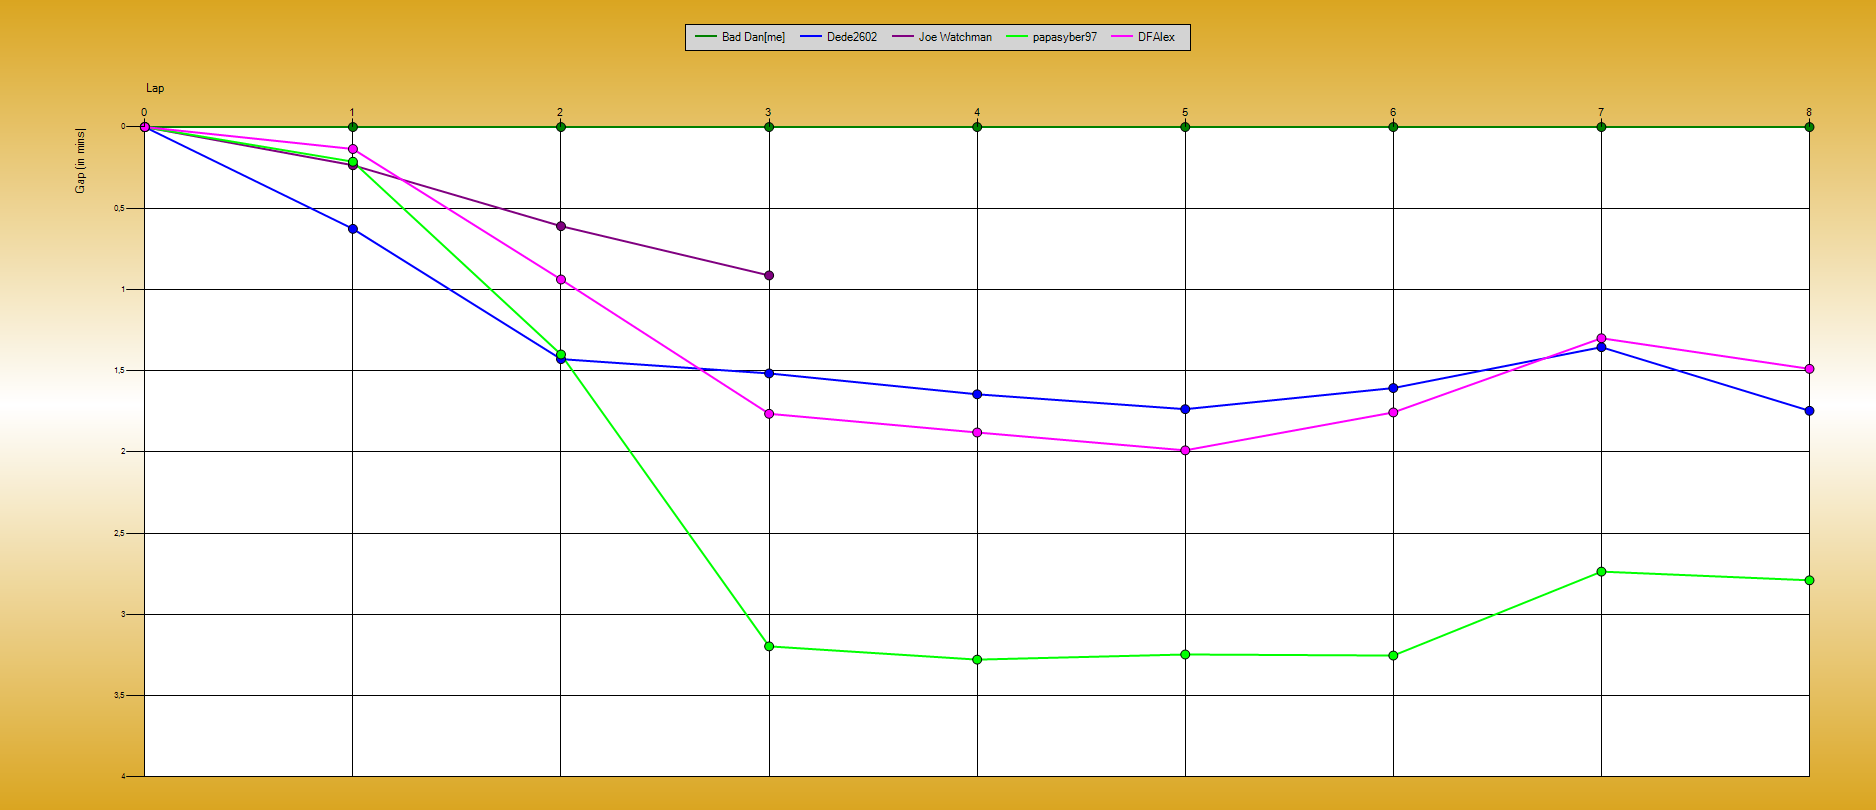The width and height of the screenshot is (1876, 810).
Task: Click DFAlex's magenta point at lap 8
Action: point(1809,369)
